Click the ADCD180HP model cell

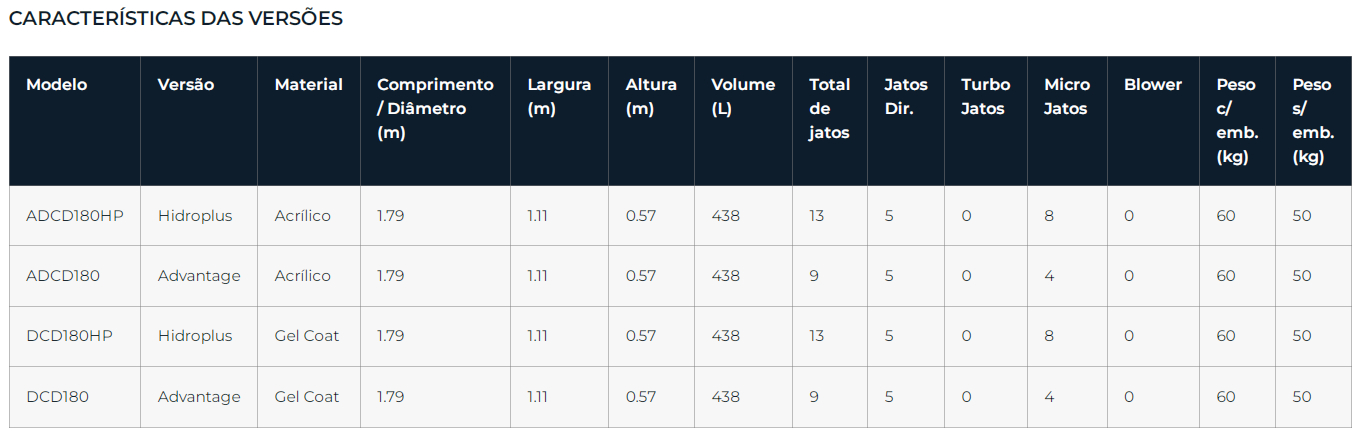[x=75, y=216]
